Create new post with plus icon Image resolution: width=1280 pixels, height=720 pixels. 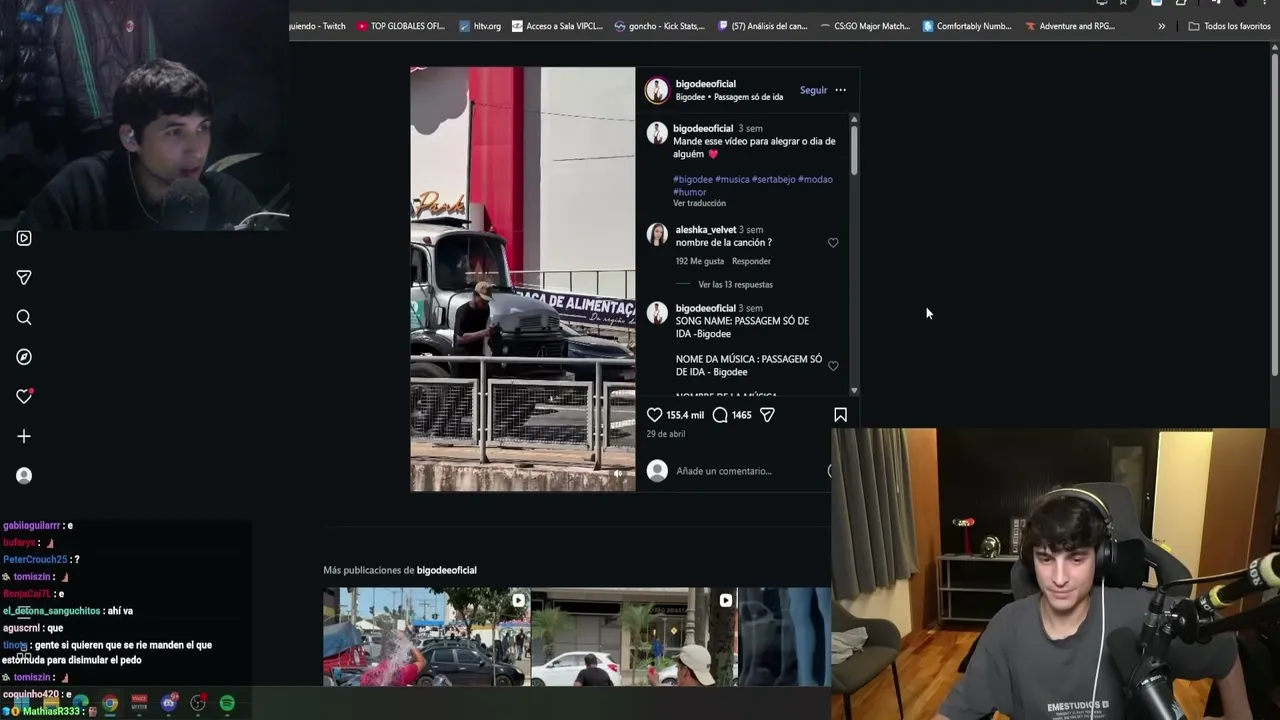(24, 436)
